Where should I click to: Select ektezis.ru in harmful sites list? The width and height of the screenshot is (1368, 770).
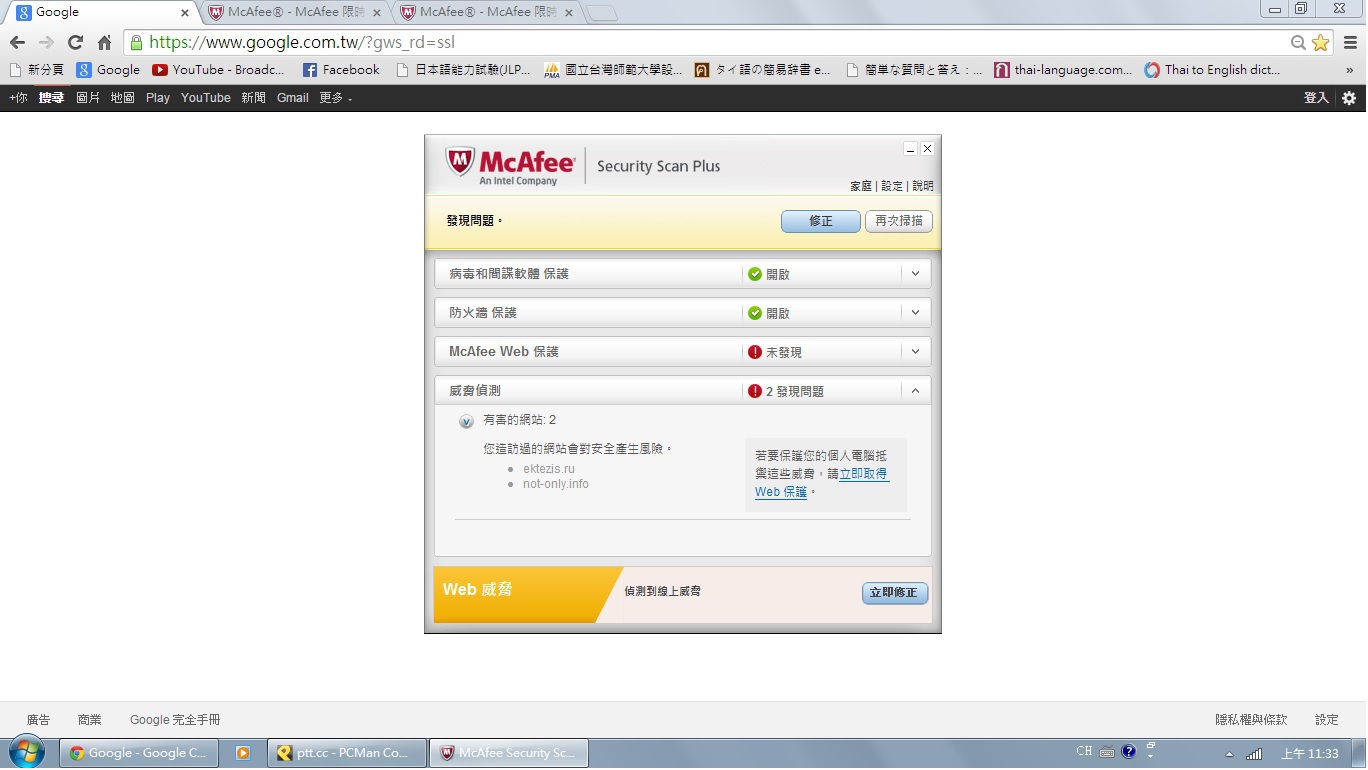549,469
